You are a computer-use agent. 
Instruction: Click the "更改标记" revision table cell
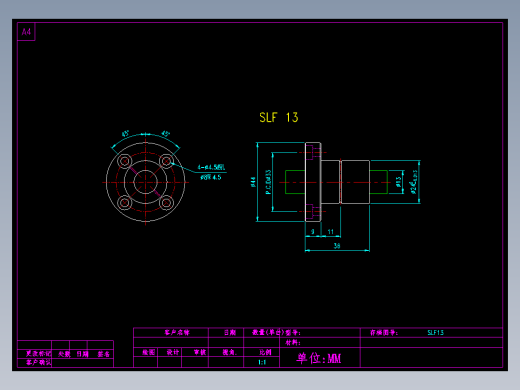39,354
